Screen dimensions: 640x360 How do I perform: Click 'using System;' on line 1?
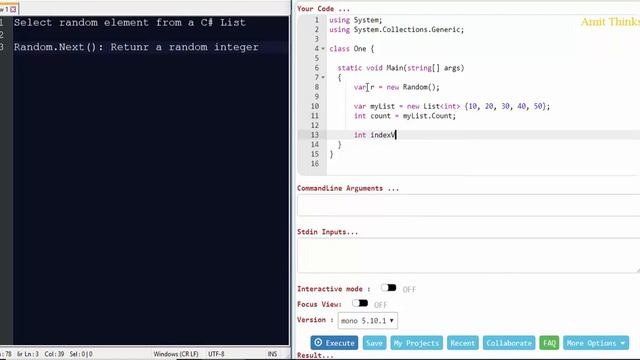tap(356, 20)
